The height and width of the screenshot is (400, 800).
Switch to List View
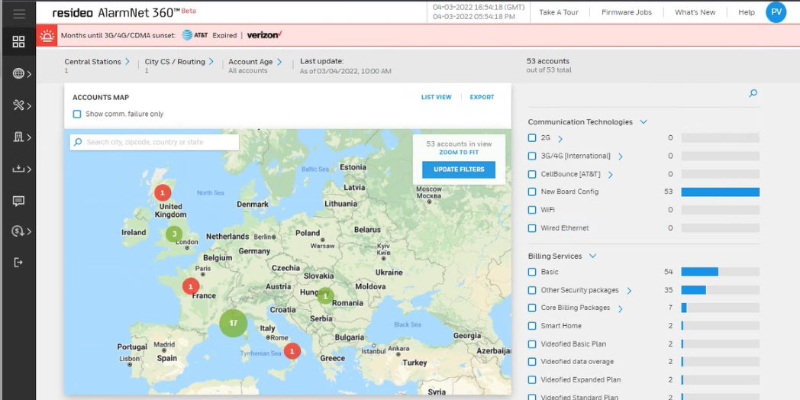coord(436,97)
